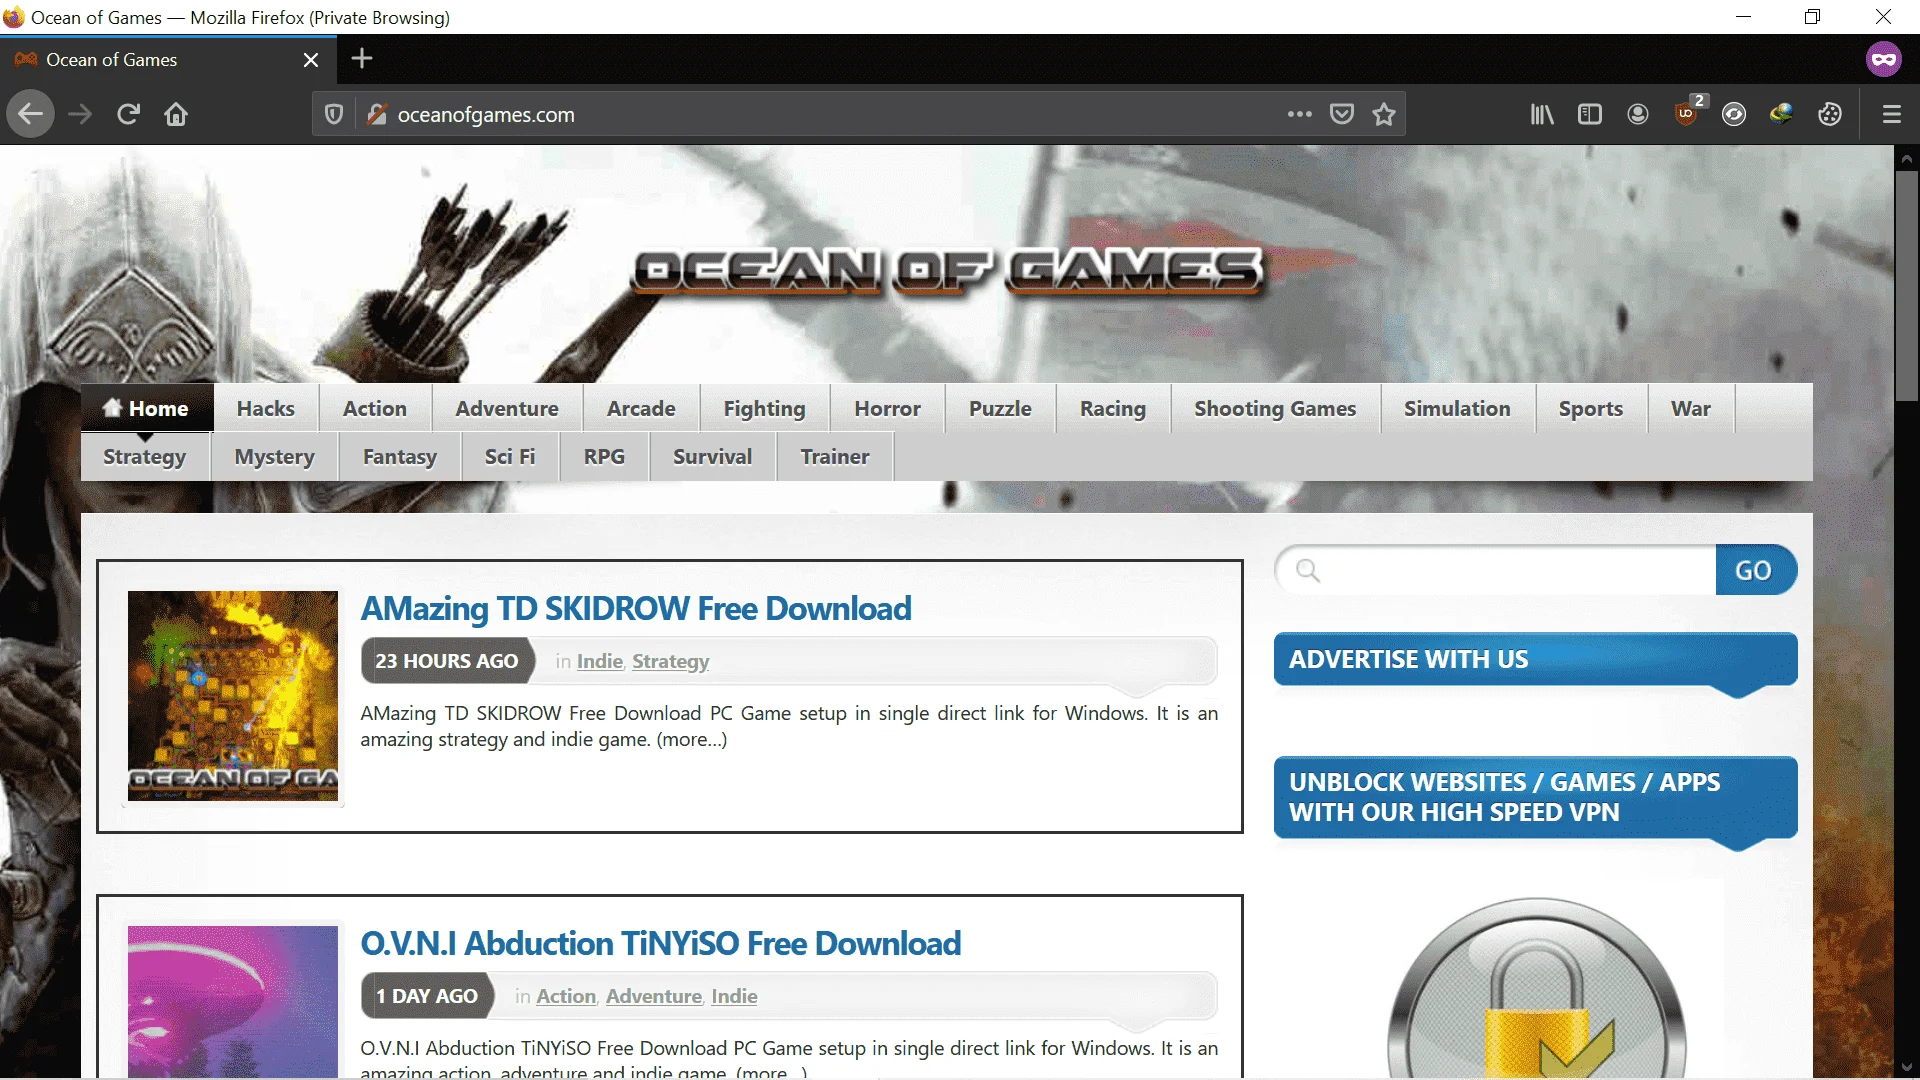Open a new tab
This screenshot has height=1080, width=1920.
click(x=362, y=59)
